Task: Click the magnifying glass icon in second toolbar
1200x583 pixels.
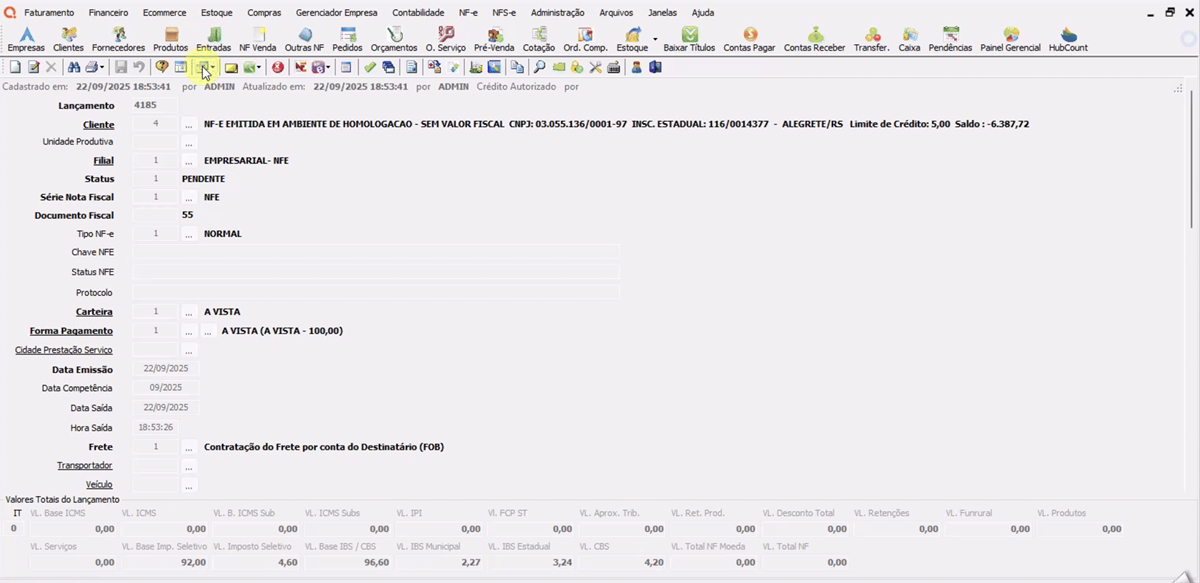Action: 539,68
